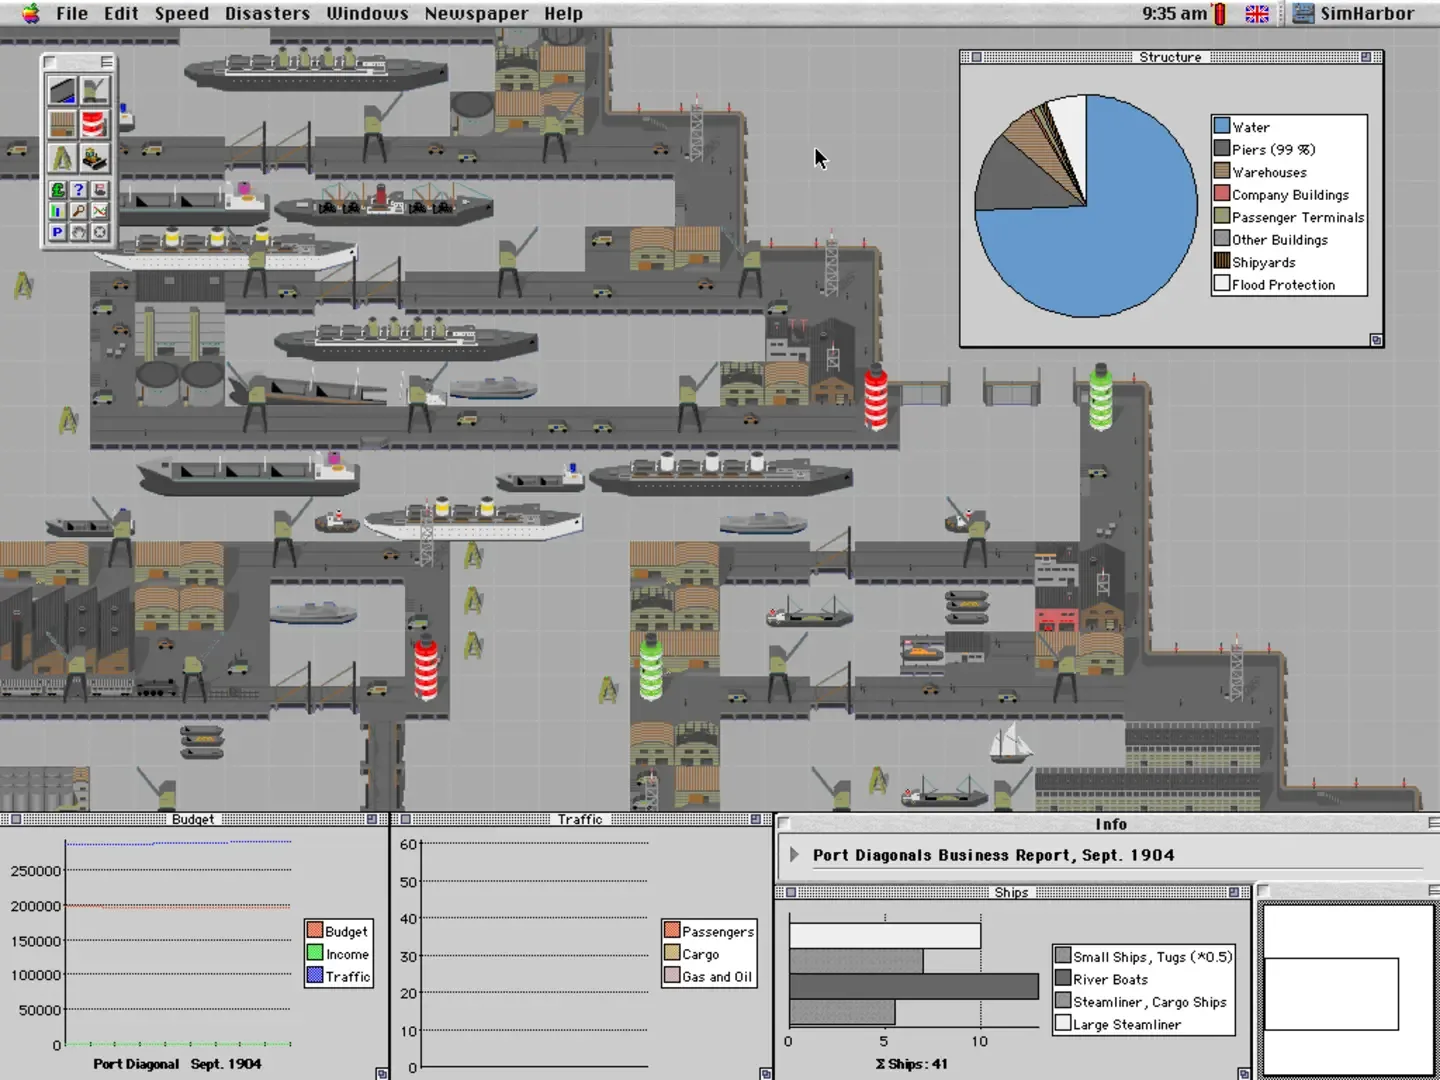
Task: Click the Port Diagonals Business Report headline
Action: 993,855
